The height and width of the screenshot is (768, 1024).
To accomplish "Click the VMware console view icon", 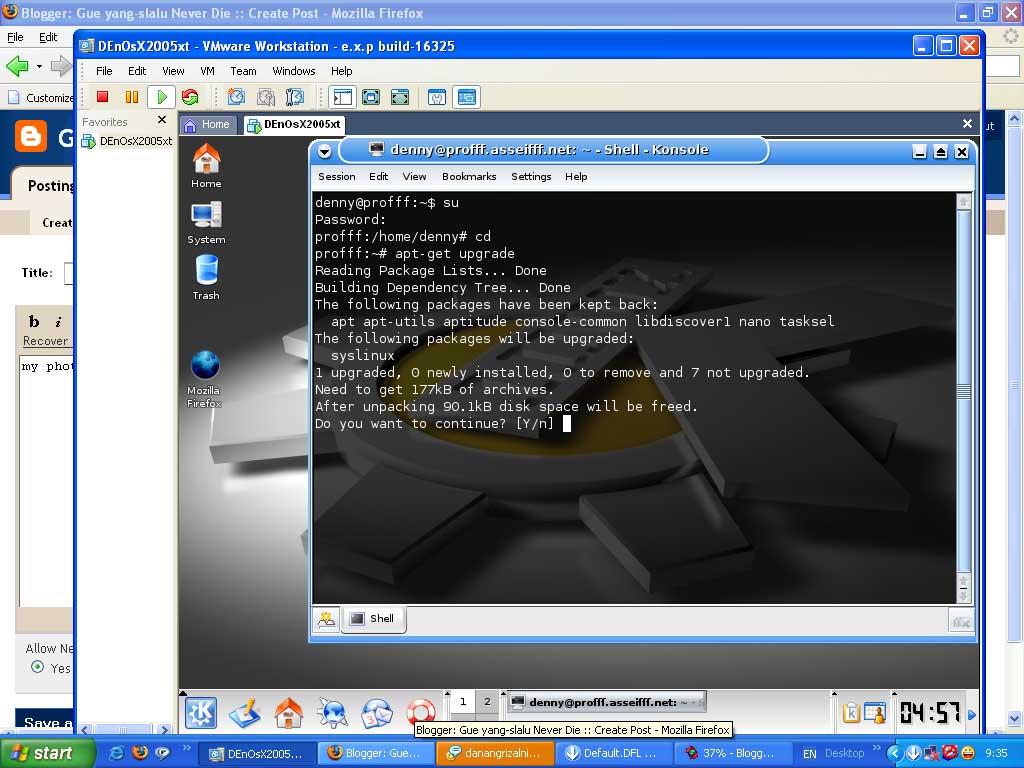I will [x=466, y=97].
